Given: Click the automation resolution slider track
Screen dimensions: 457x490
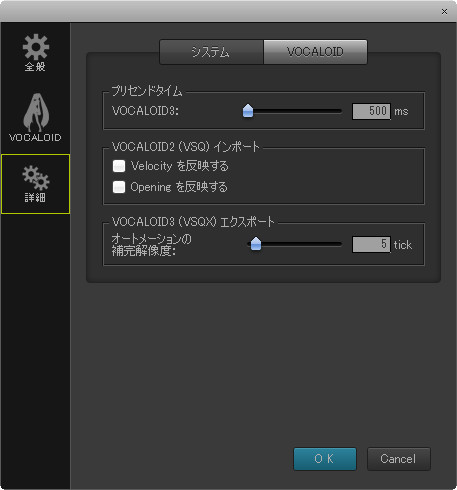Looking at the screenshot, I should 295,244.
